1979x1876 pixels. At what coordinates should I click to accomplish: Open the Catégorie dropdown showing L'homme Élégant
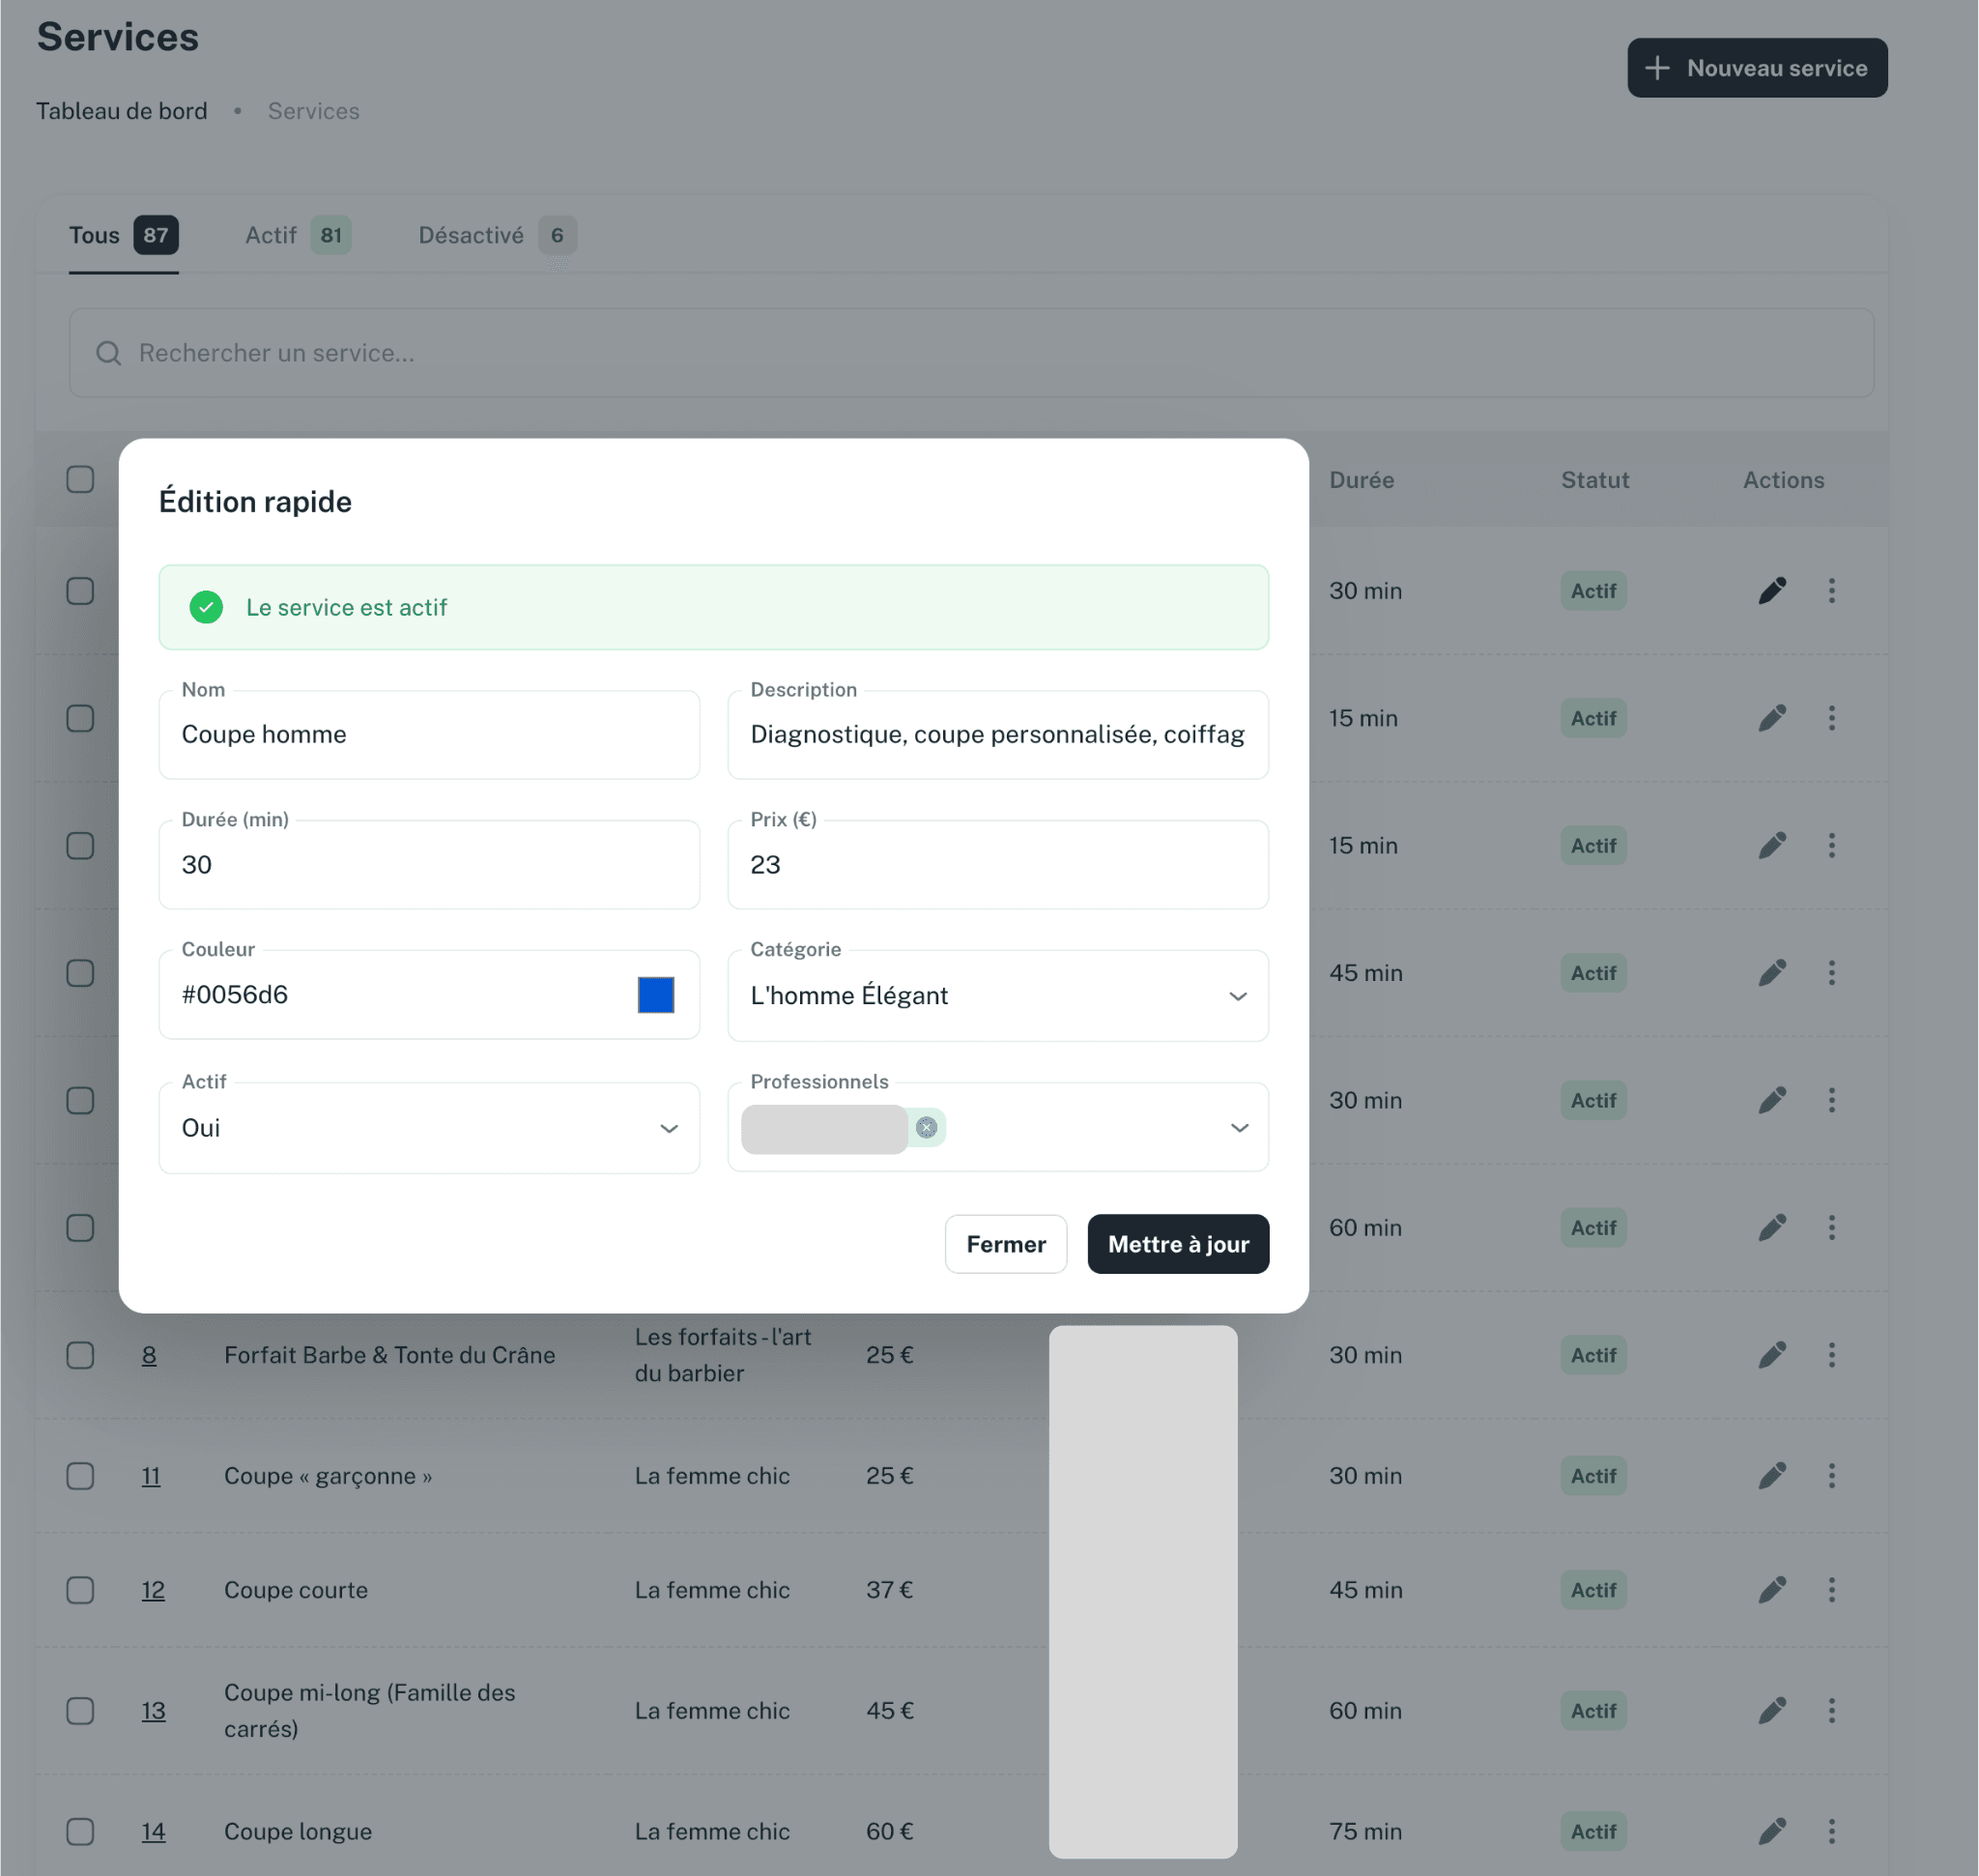pyautogui.click(x=1238, y=996)
